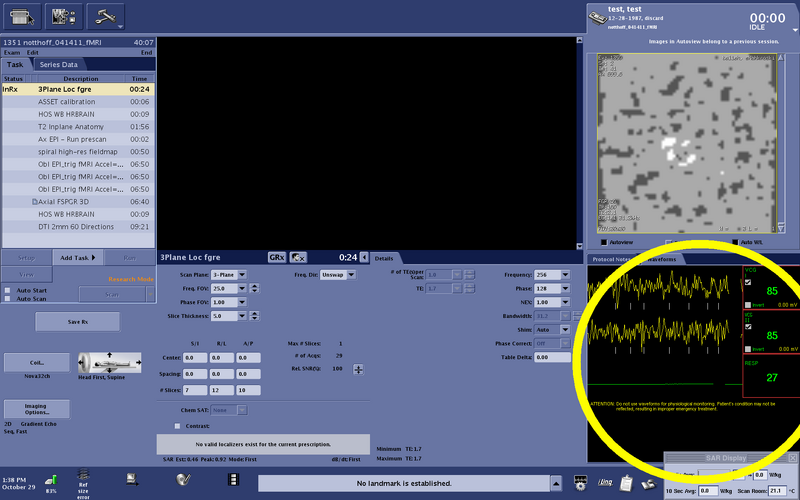Viewport: 800px width, 500px height.
Task: Open the Slice Thickness dropdown
Action: [x=242, y=316]
